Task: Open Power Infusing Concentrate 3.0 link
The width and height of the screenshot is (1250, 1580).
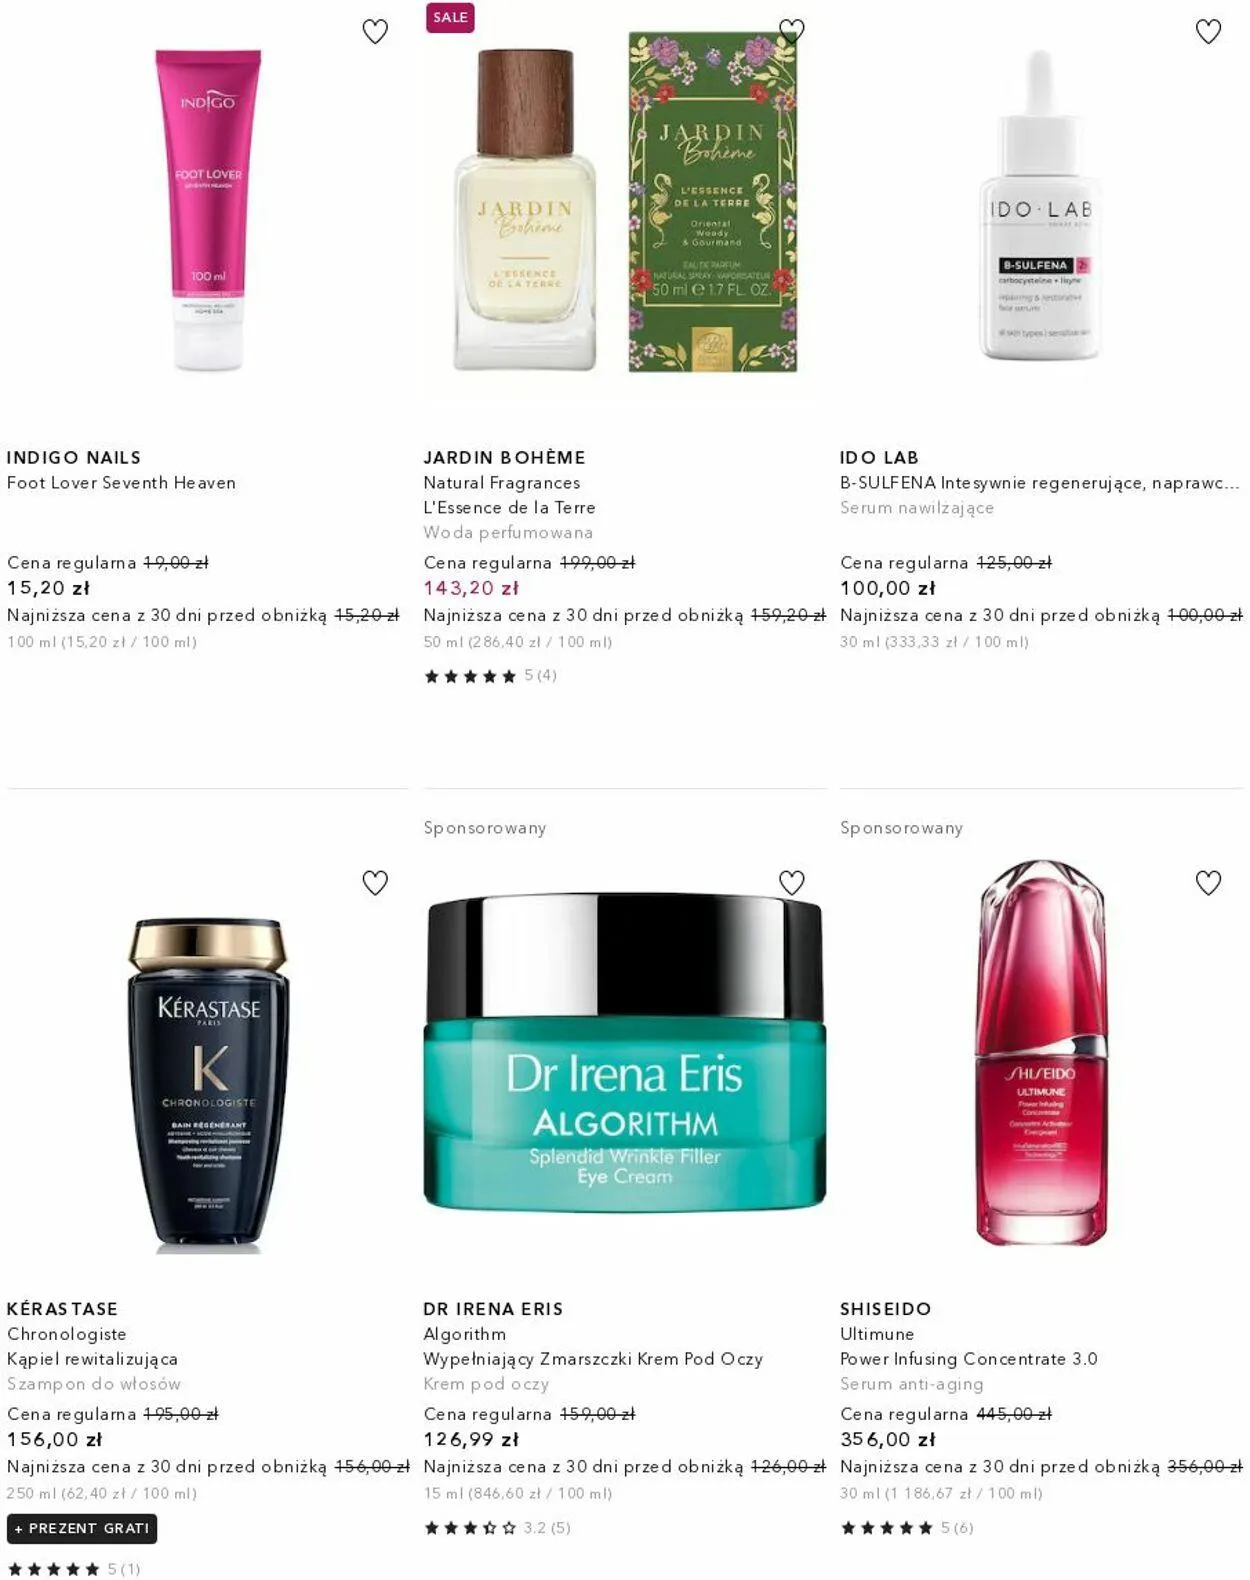Action: tap(969, 1359)
